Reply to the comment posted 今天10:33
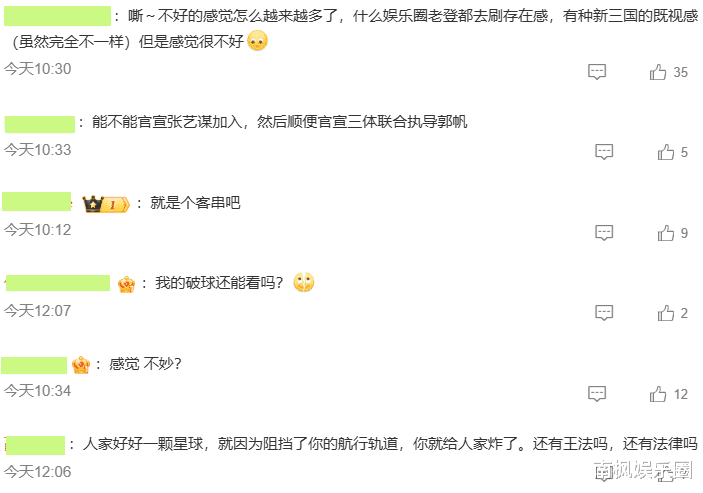Viewport: 703px width, 493px height. coord(604,152)
